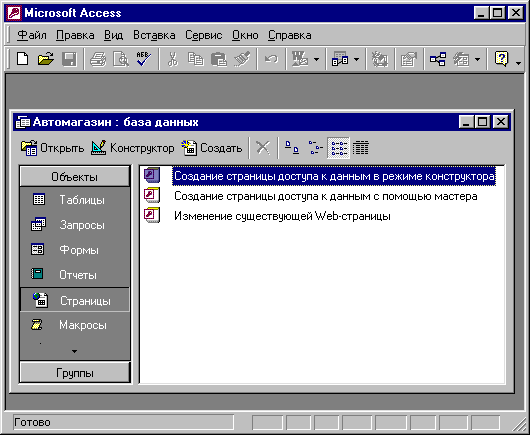This screenshot has height=435, width=530.
Task: Expand the New Object dropdown arrow
Action: (477, 60)
